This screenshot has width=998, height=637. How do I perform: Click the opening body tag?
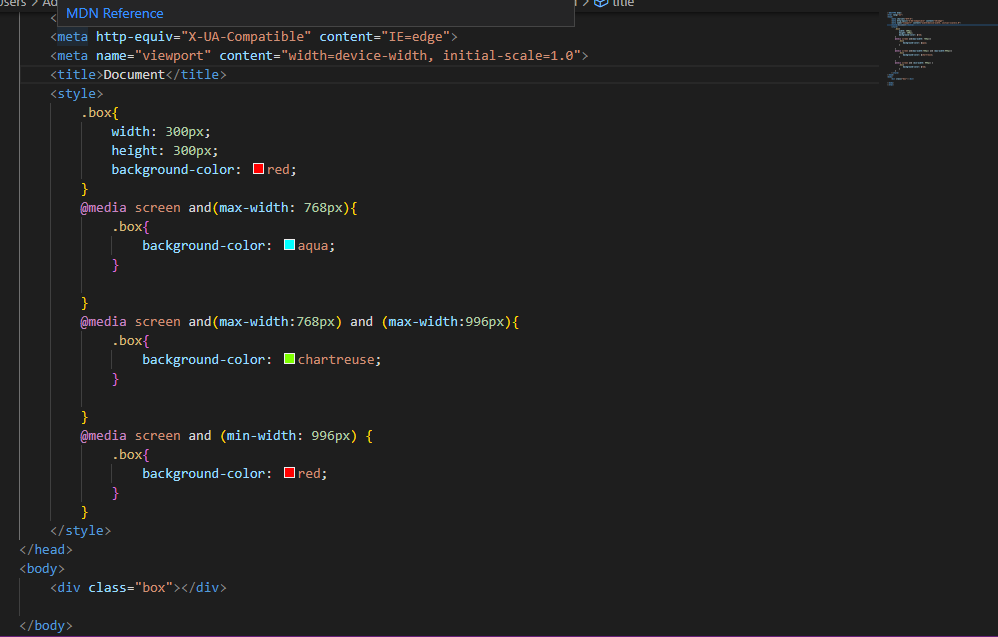(42, 569)
